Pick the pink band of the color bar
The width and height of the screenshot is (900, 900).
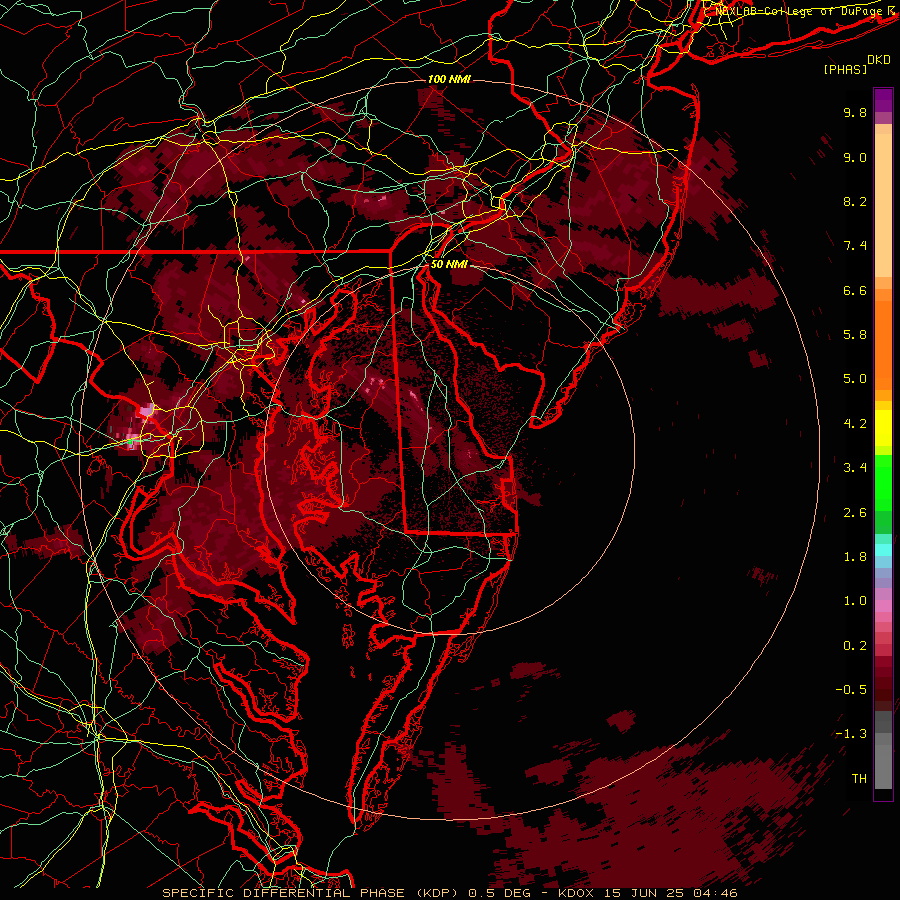(883, 606)
